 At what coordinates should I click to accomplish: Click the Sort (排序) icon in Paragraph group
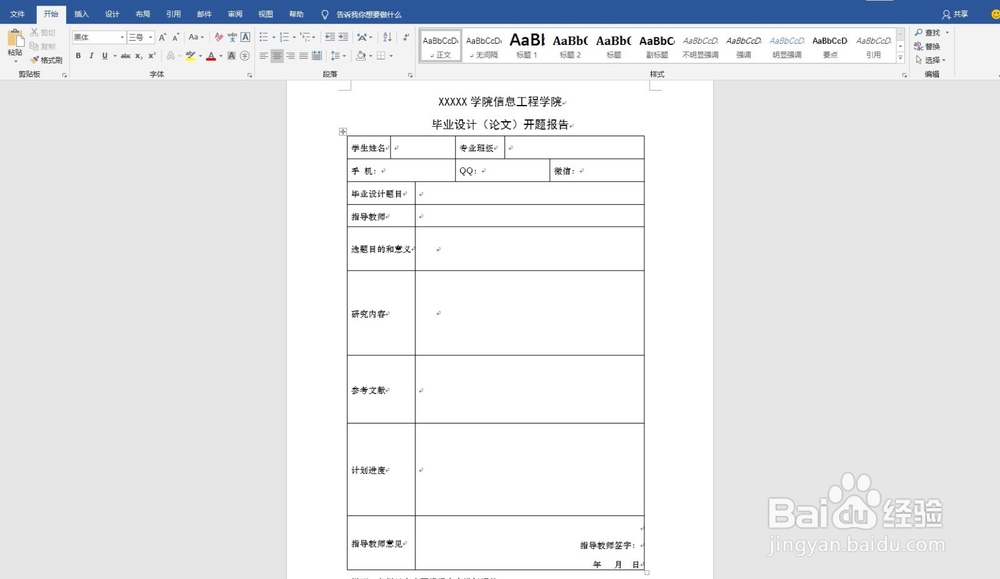coord(387,37)
